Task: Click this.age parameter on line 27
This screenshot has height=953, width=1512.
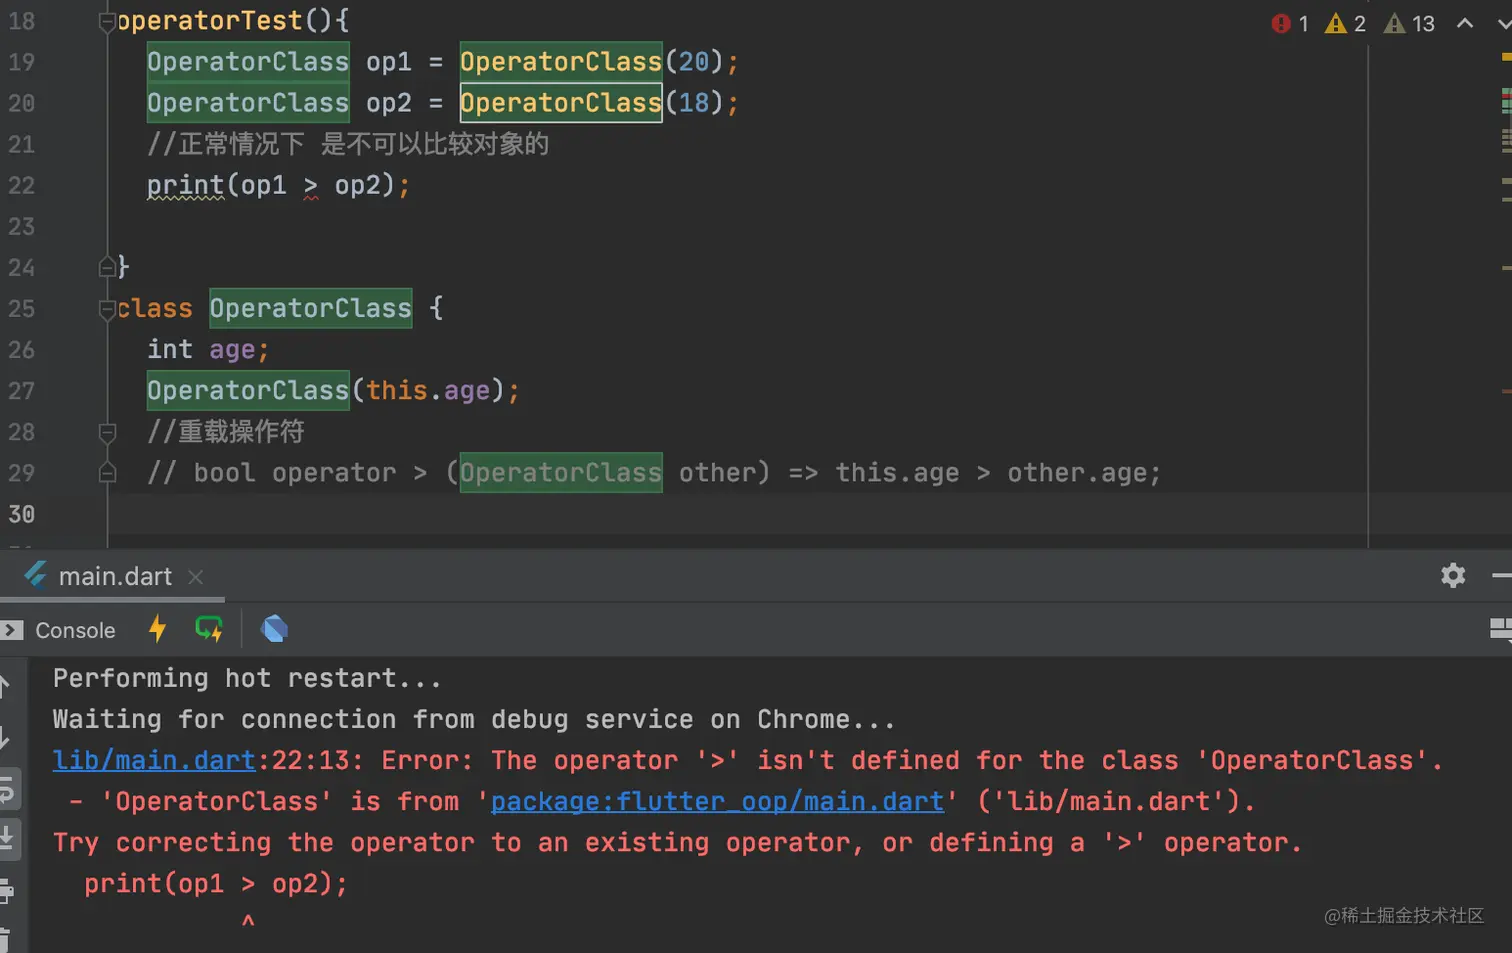Action: click(428, 390)
